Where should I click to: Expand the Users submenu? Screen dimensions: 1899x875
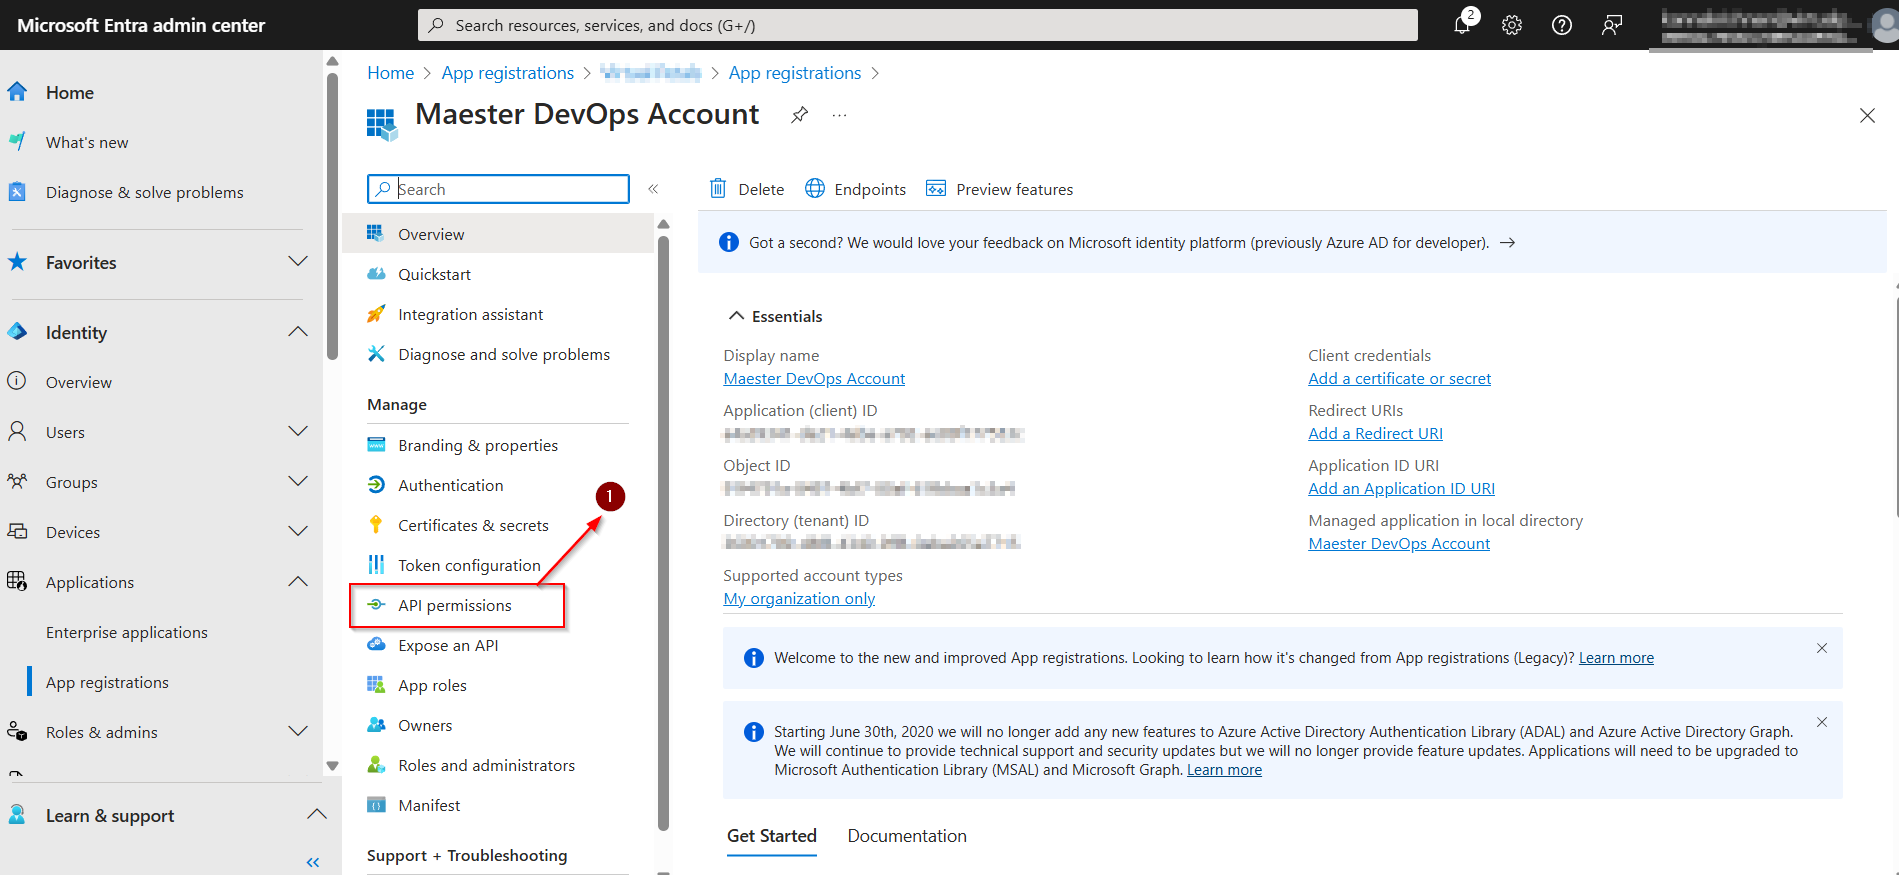coord(298,432)
